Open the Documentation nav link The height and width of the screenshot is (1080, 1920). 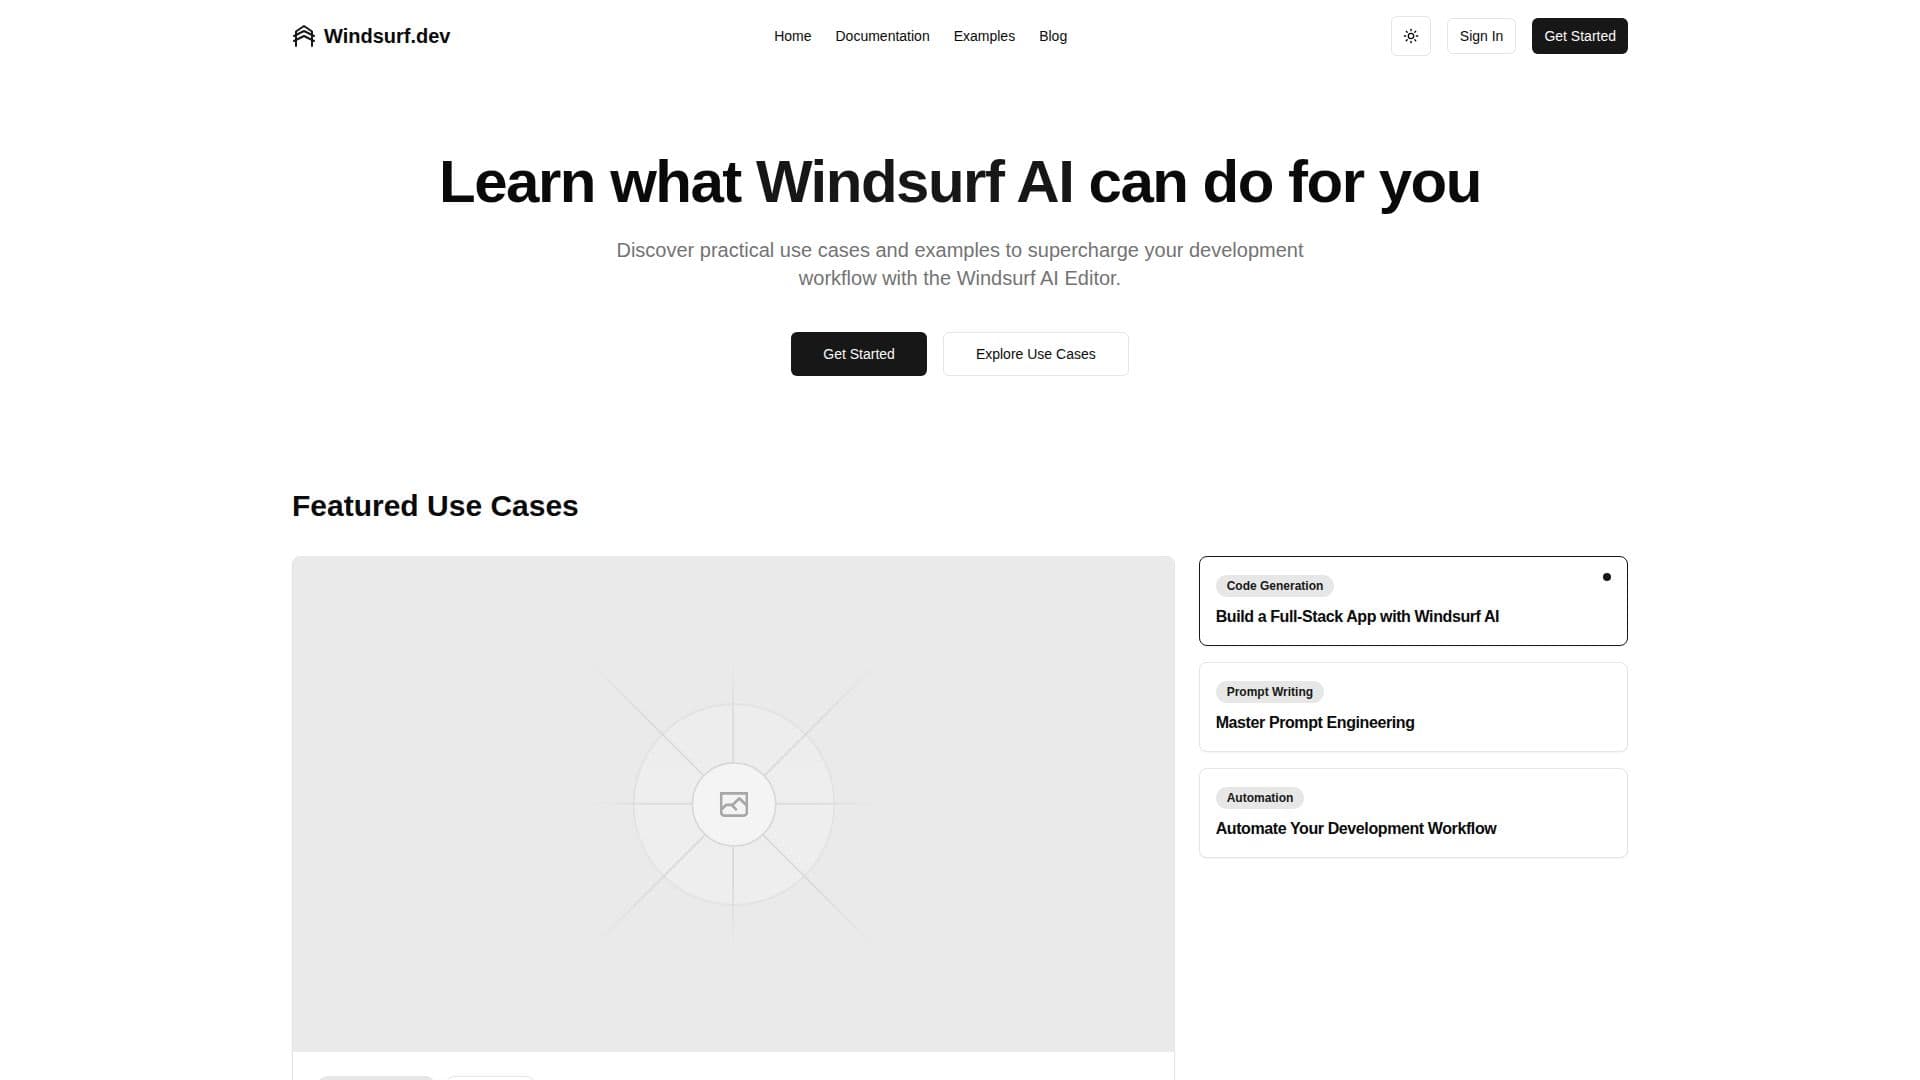tap(882, 36)
